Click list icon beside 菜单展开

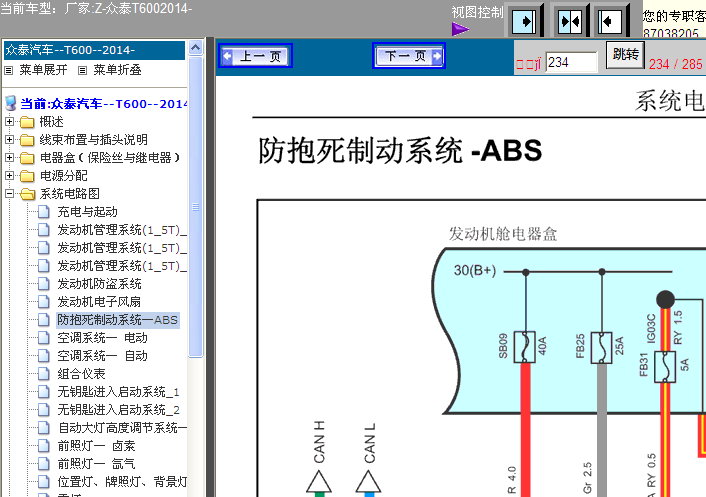(9, 70)
